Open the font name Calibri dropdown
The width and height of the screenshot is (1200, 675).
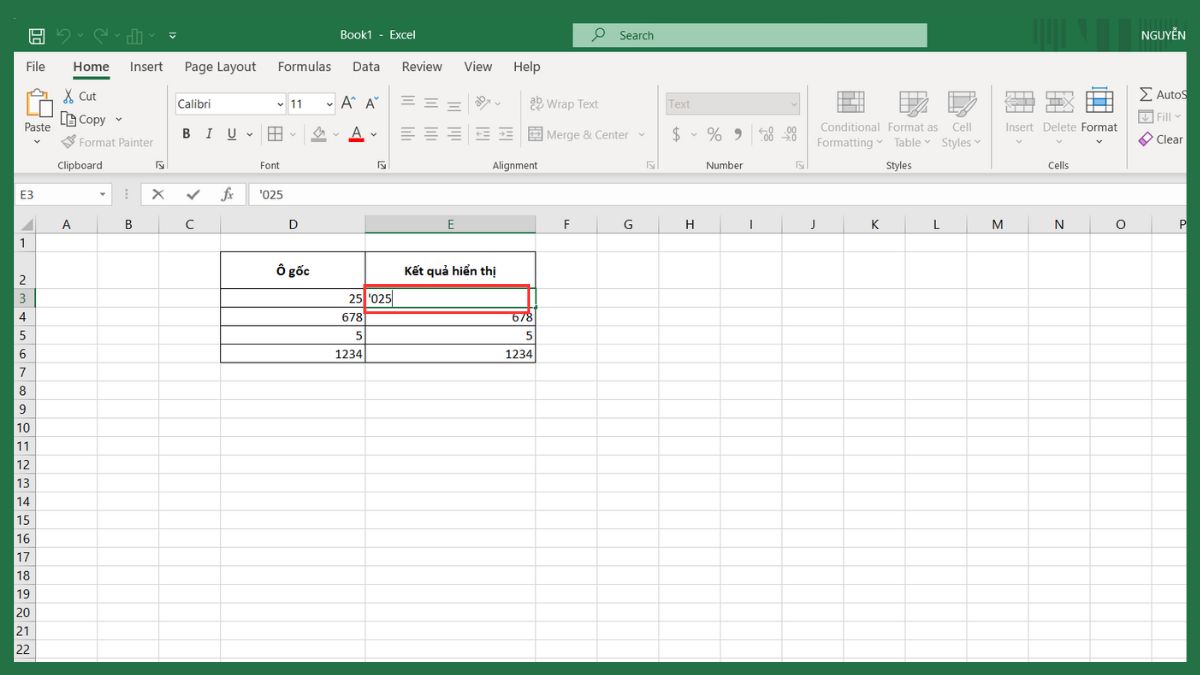279,104
